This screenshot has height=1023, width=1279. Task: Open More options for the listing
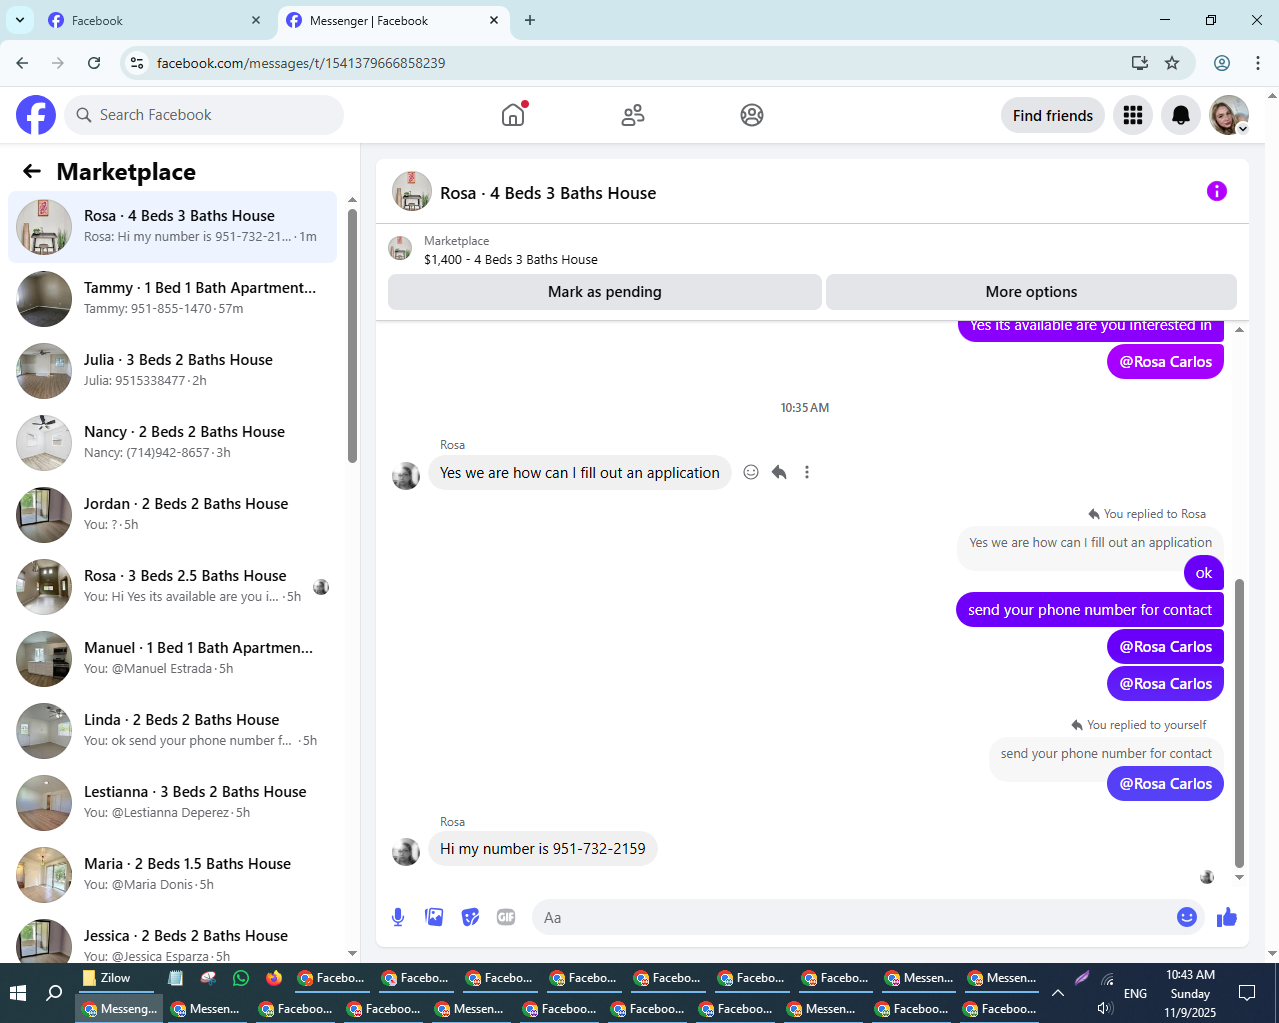1031,292
